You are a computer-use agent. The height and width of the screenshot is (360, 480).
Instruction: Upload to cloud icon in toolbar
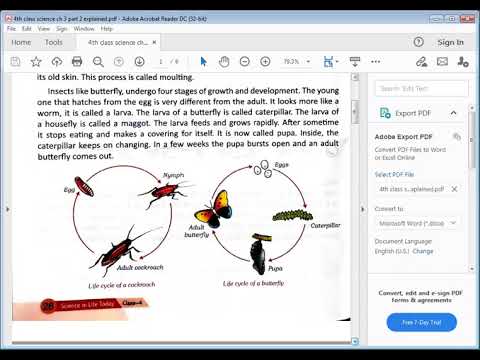[57, 62]
